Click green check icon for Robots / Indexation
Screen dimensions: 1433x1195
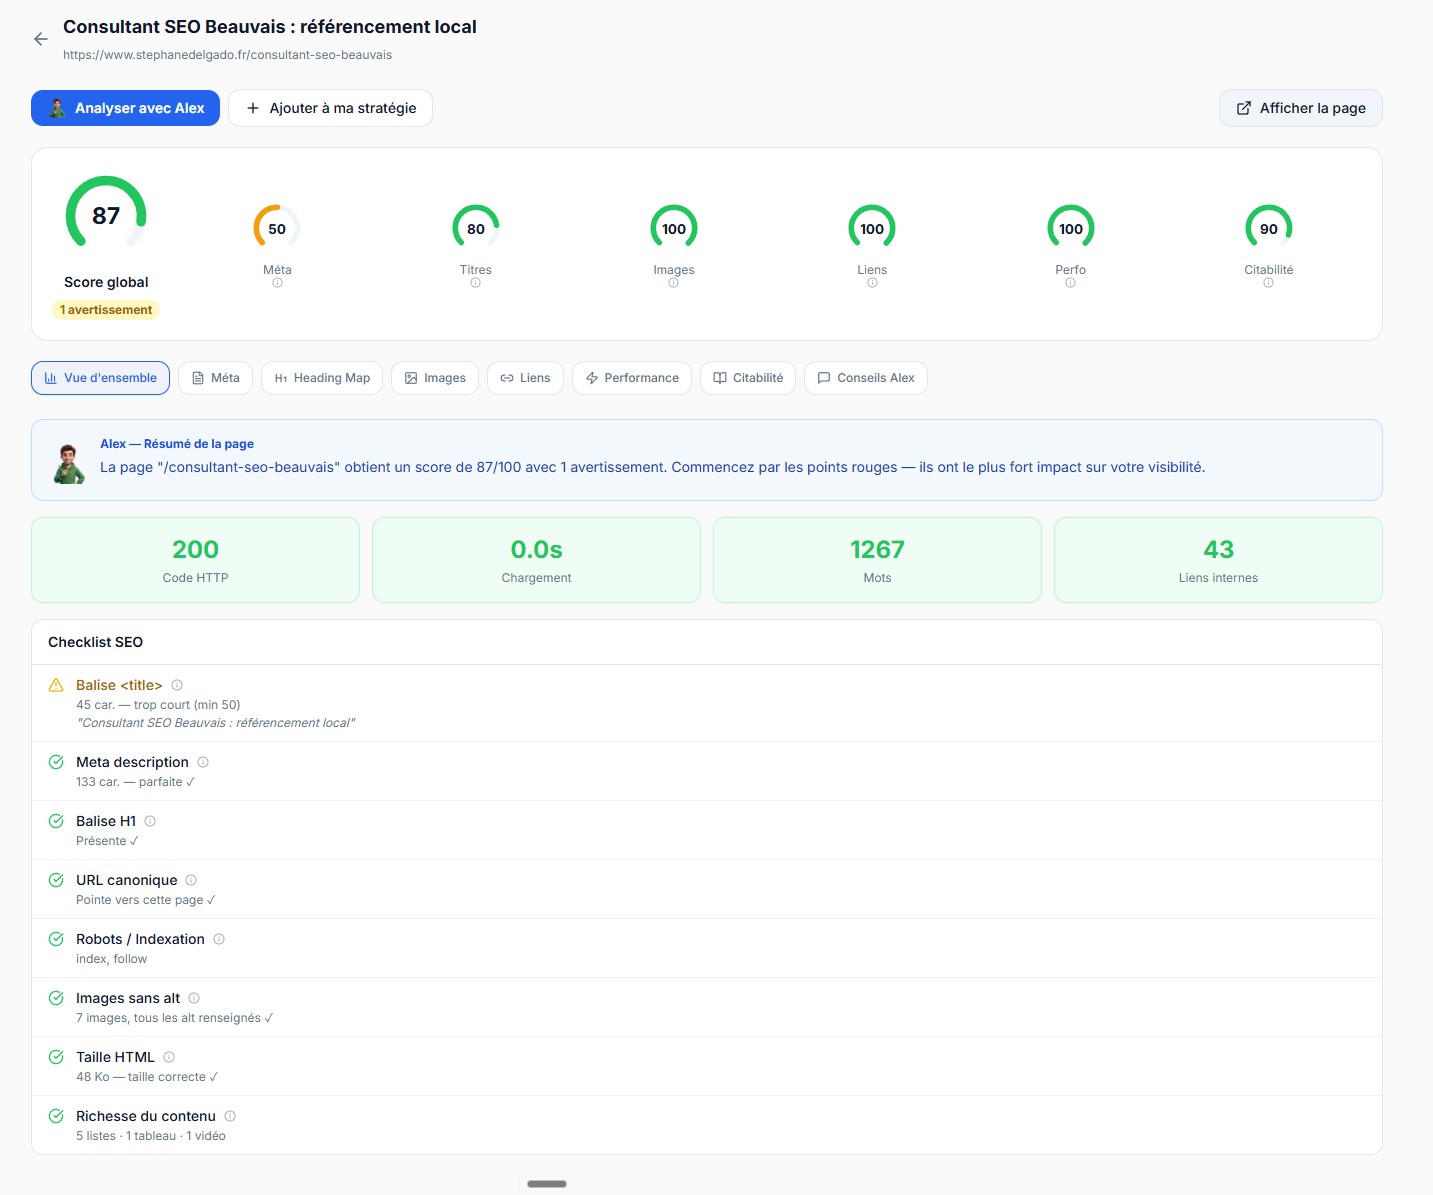56,939
